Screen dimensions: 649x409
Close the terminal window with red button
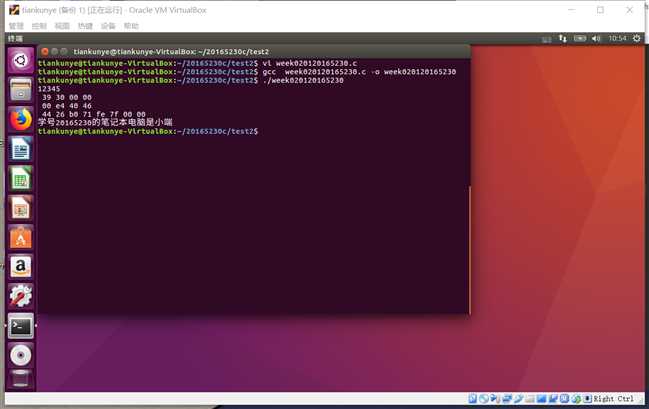click(x=45, y=51)
